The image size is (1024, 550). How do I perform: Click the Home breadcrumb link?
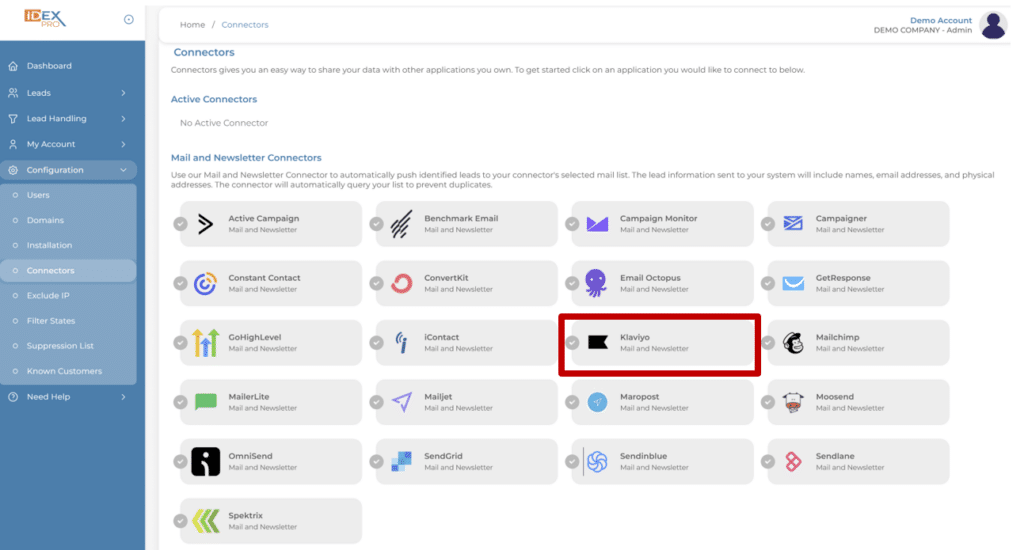coord(193,25)
